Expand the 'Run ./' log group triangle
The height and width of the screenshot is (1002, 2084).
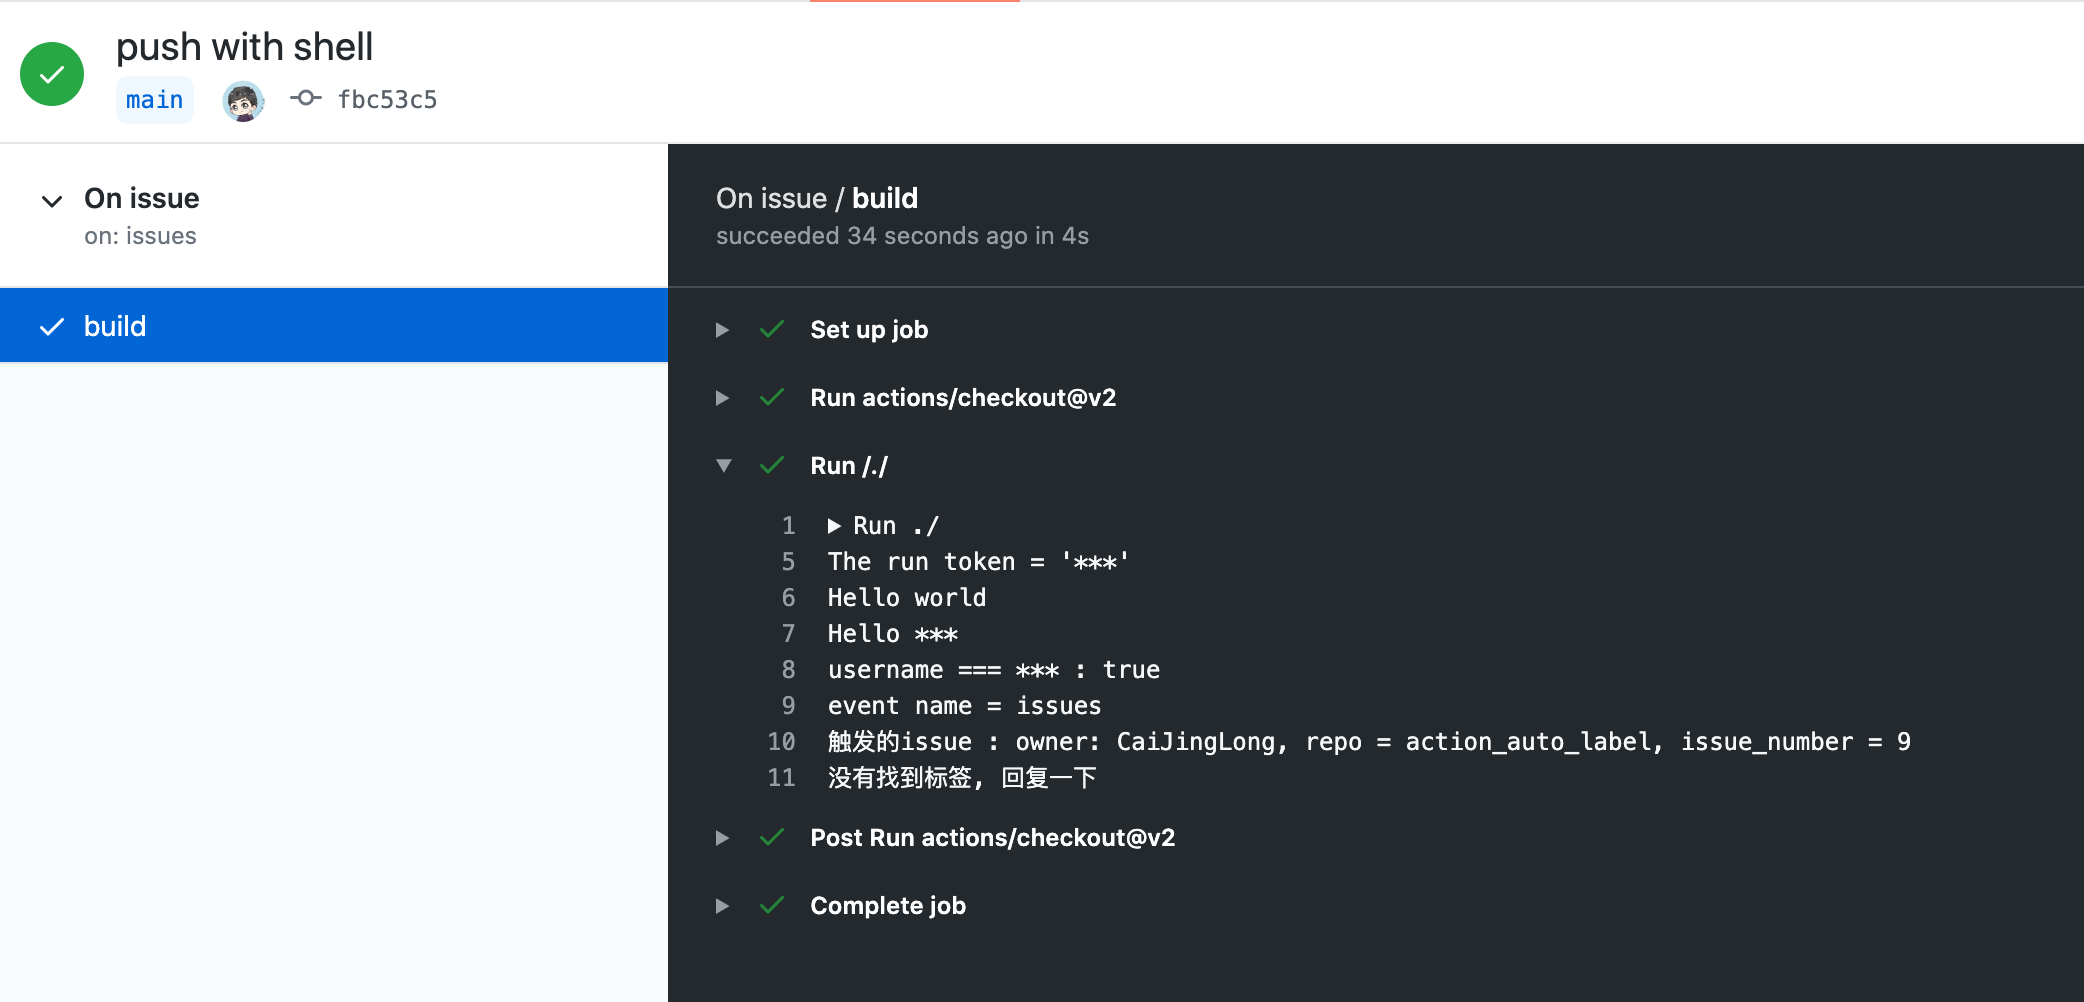pyautogui.click(x=834, y=526)
